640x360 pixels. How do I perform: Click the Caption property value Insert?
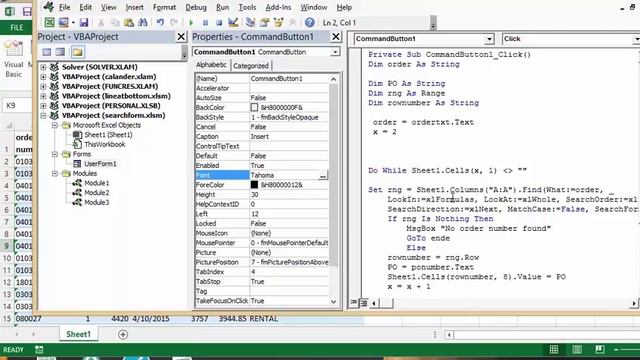tap(289, 137)
